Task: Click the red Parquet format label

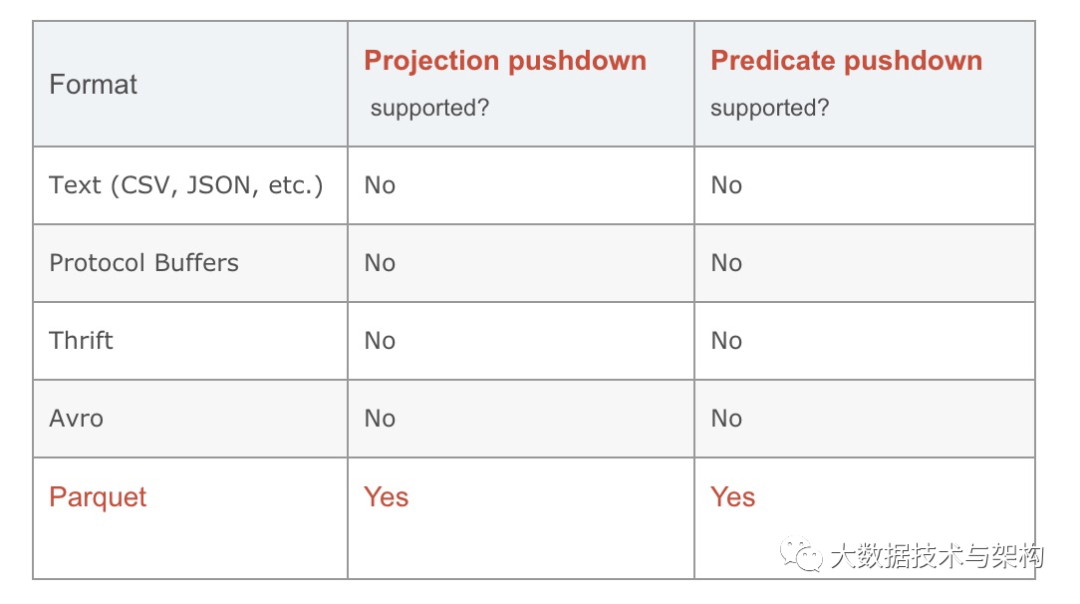Action: (98, 497)
